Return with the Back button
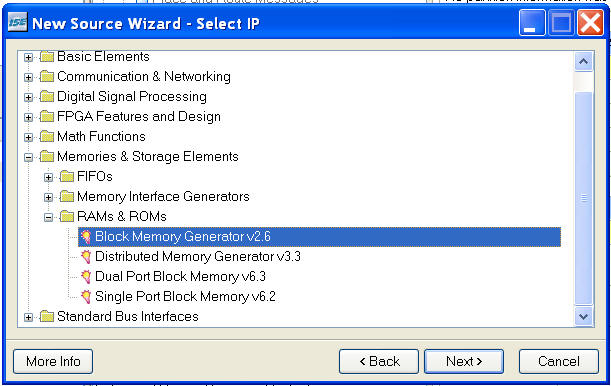 [379, 361]
